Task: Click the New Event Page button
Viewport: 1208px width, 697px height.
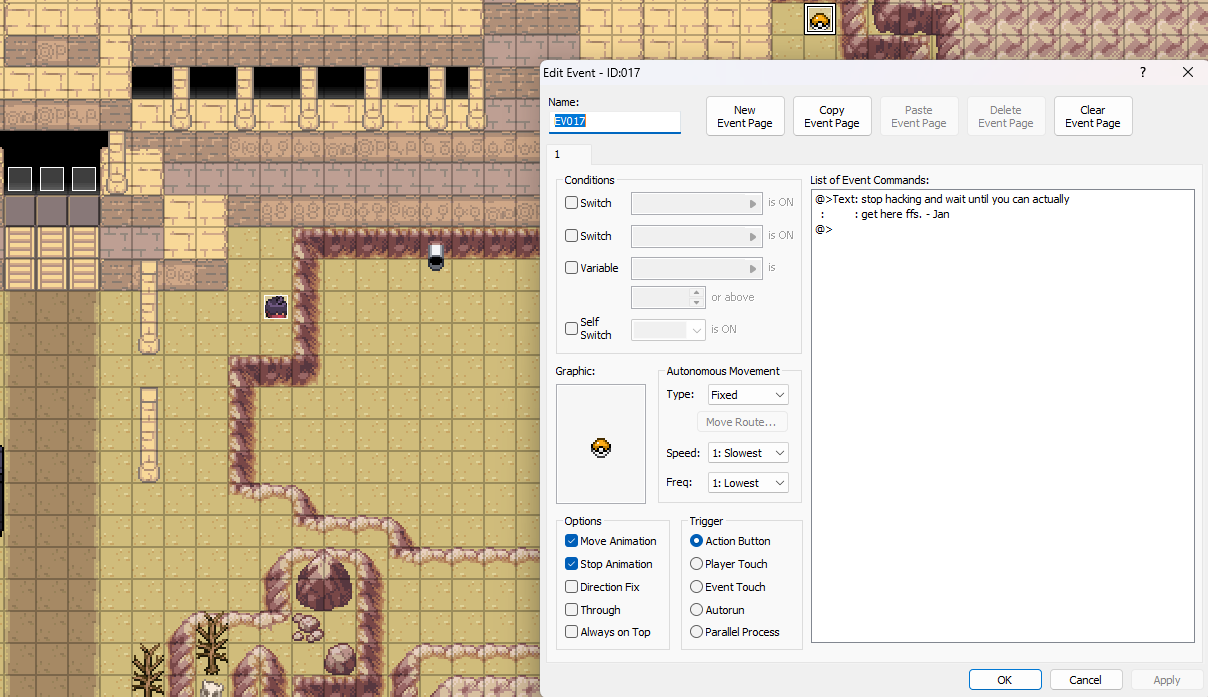Action: (745, 117)
